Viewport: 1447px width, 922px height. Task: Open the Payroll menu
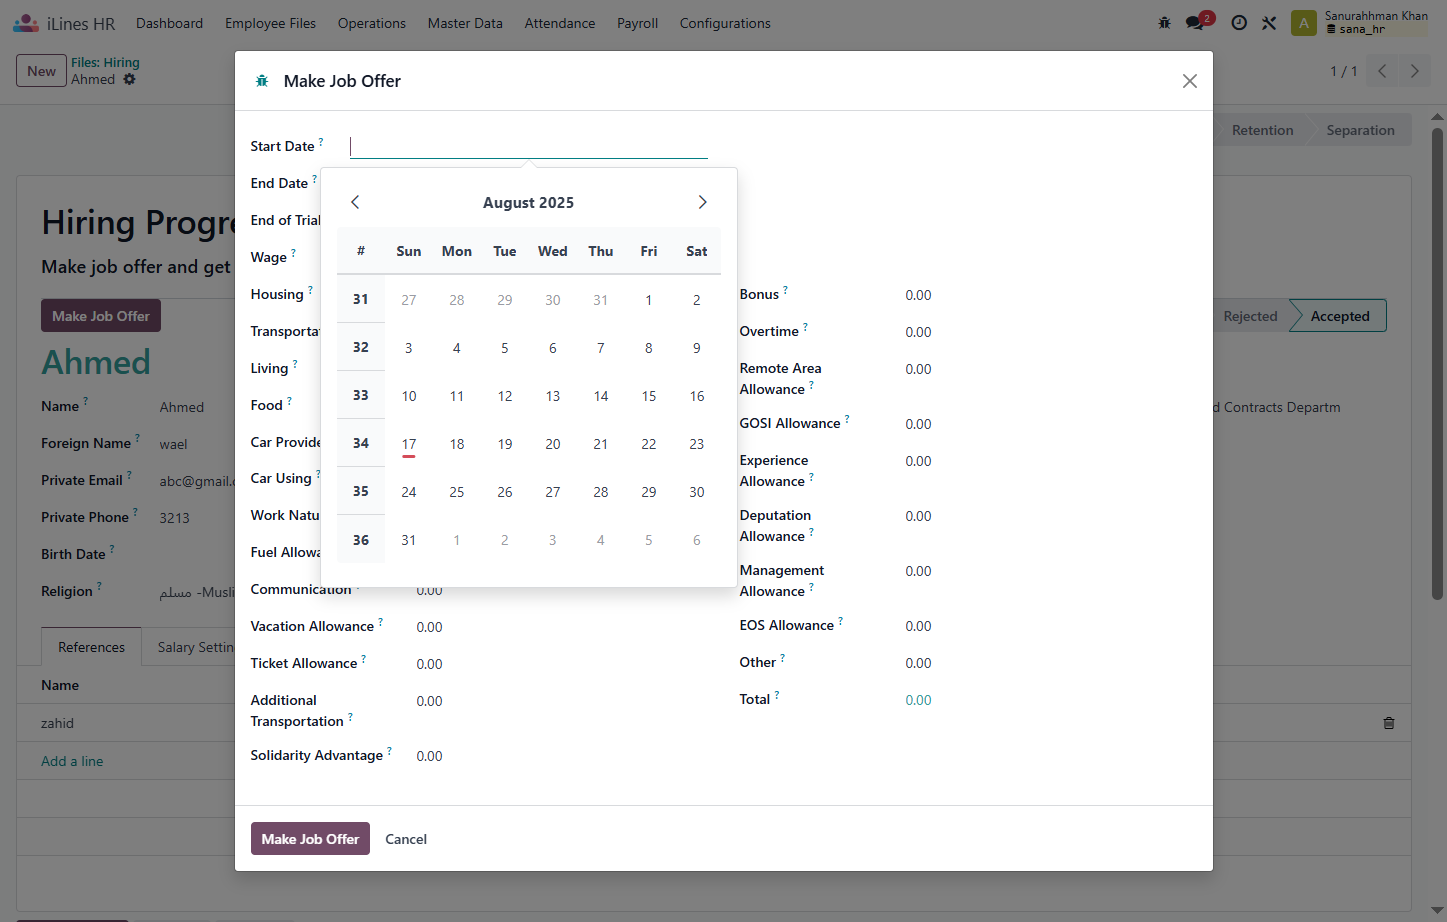click(x=637, y=23)
